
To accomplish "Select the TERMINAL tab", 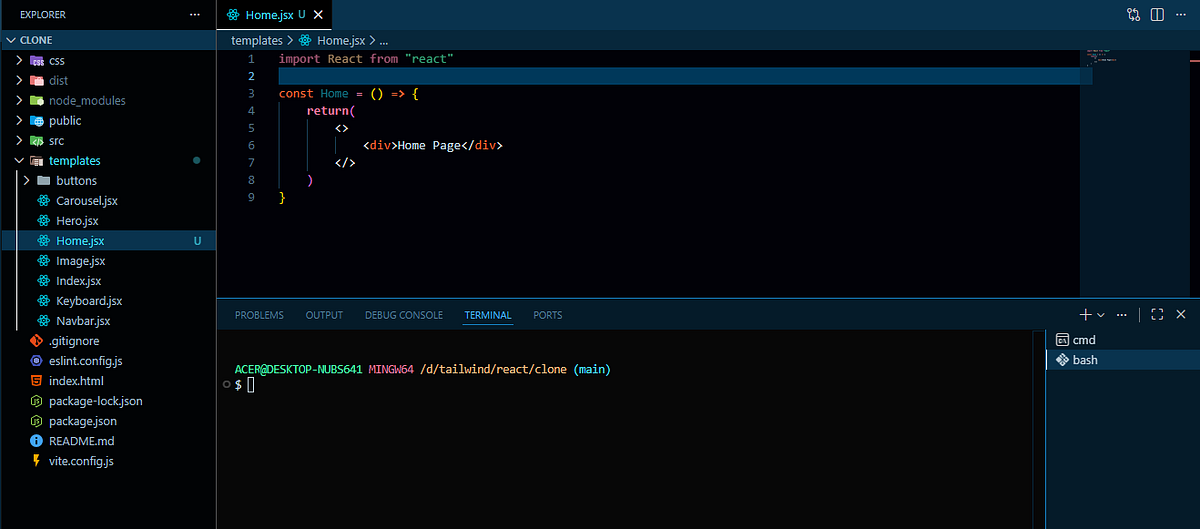I will click(x=488, y=315).
